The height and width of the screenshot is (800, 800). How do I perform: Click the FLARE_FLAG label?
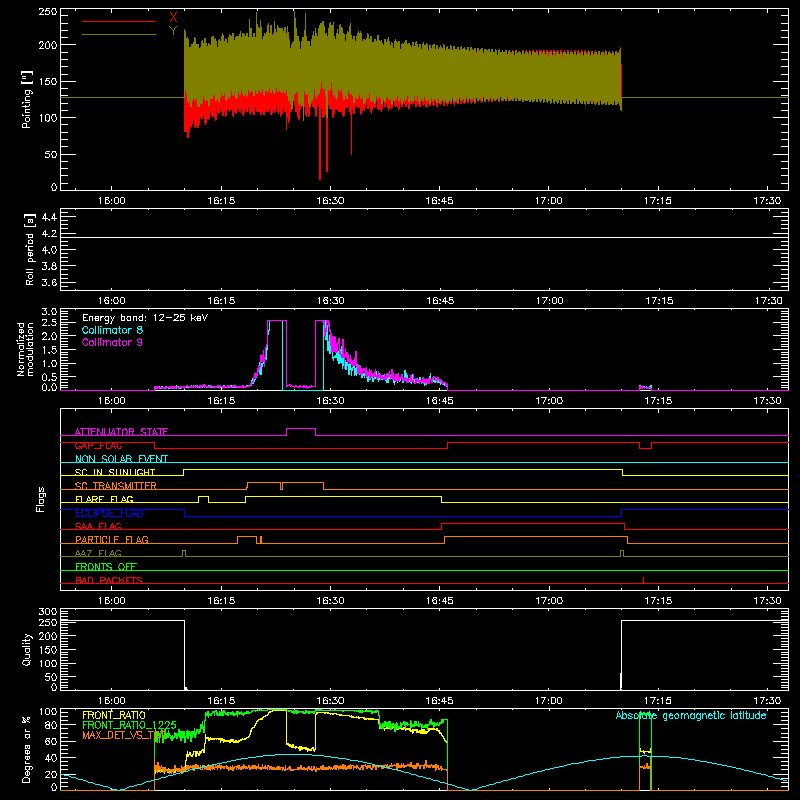tap(104, 499)
